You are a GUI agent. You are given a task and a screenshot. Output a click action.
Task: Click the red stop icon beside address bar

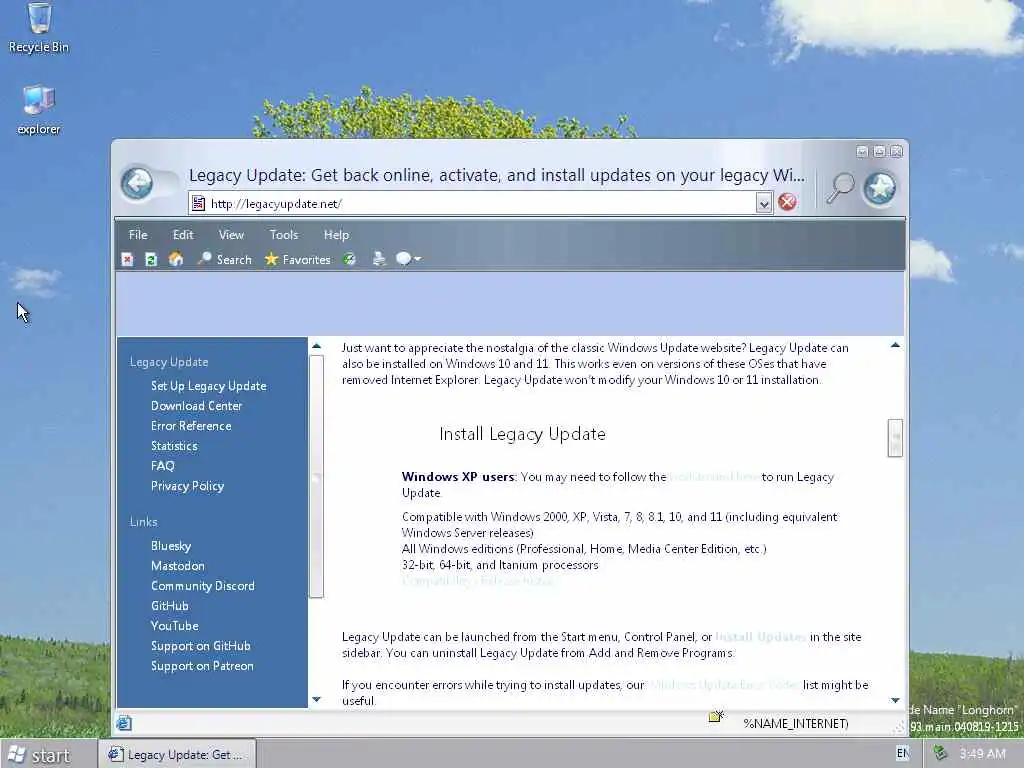788,202
